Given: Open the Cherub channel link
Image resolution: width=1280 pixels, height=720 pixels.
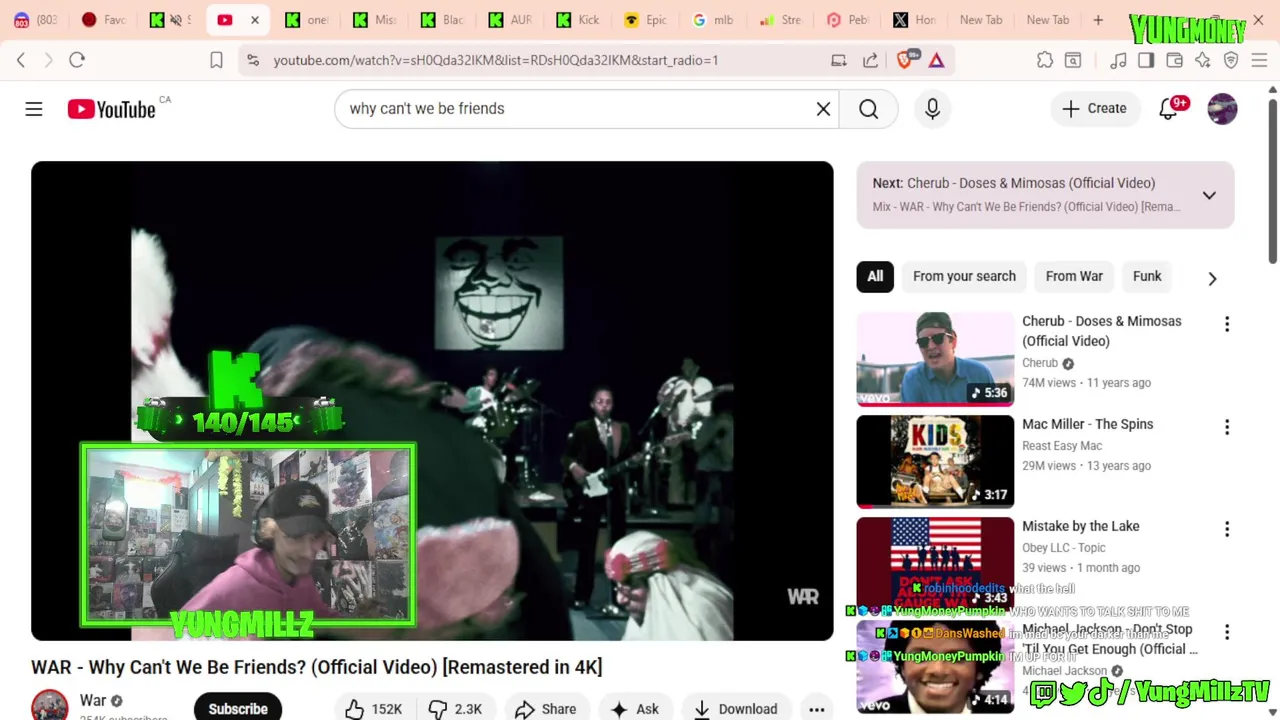Looking at the screenshot, I should 1040,363.
